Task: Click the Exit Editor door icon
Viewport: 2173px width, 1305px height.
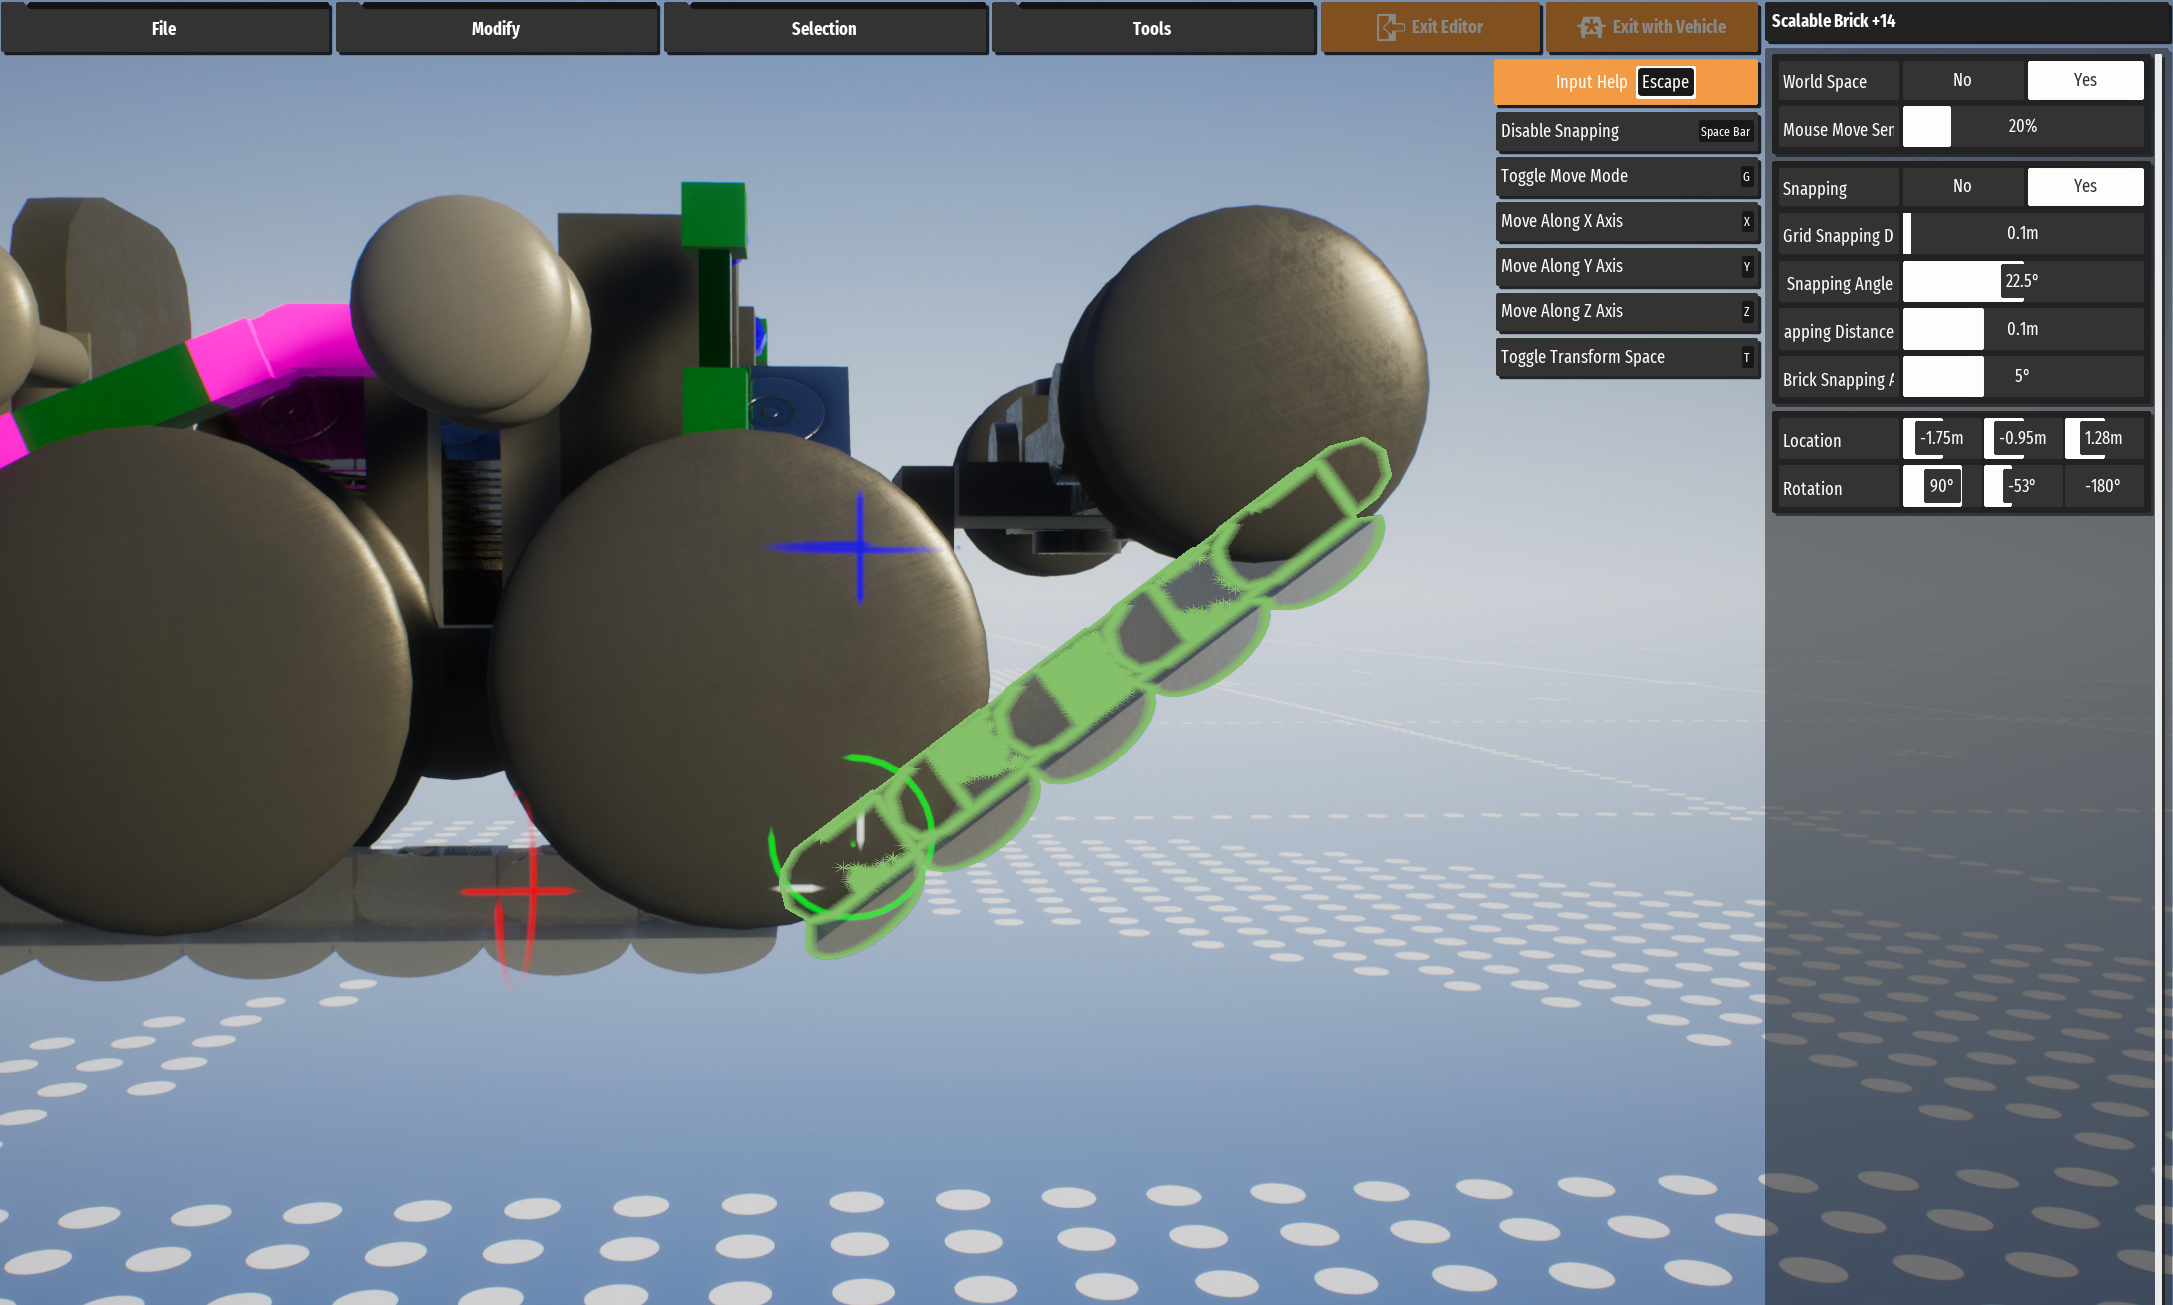Action: (x=1389, y=27)
